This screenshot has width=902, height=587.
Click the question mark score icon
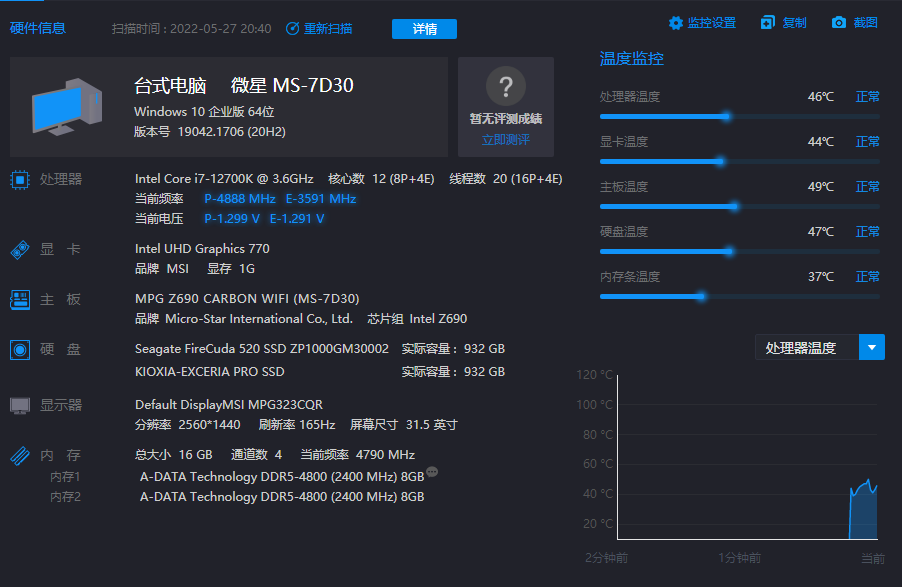click(x=506, y=86)
